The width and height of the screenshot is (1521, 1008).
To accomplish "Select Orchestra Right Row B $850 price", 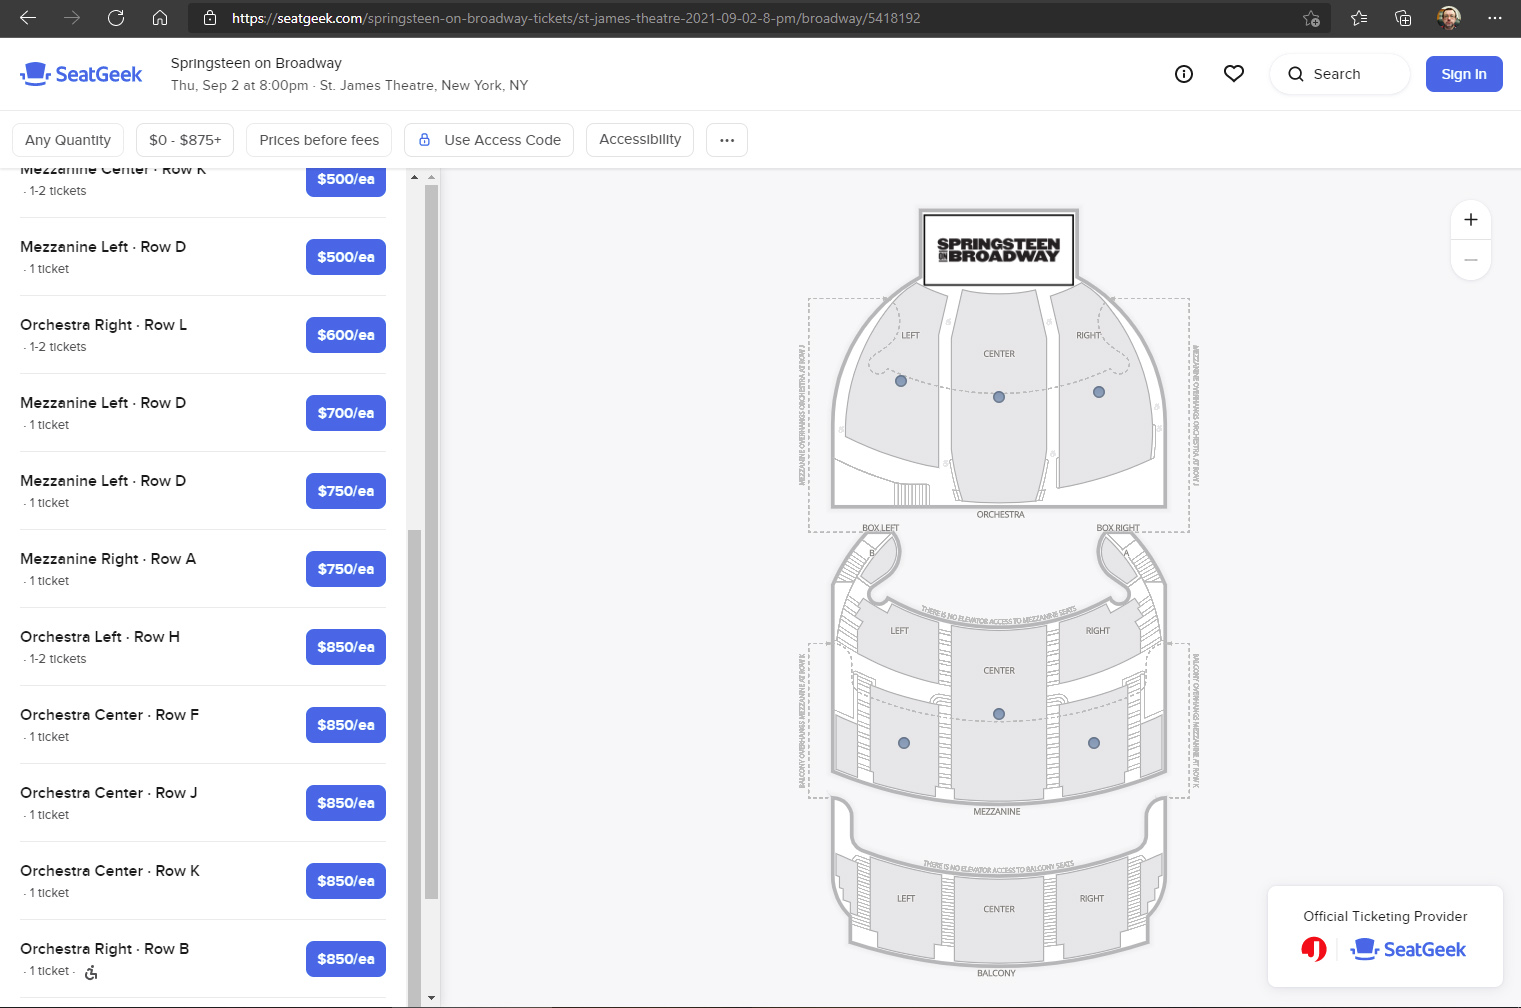I will (x=346, y=959).
